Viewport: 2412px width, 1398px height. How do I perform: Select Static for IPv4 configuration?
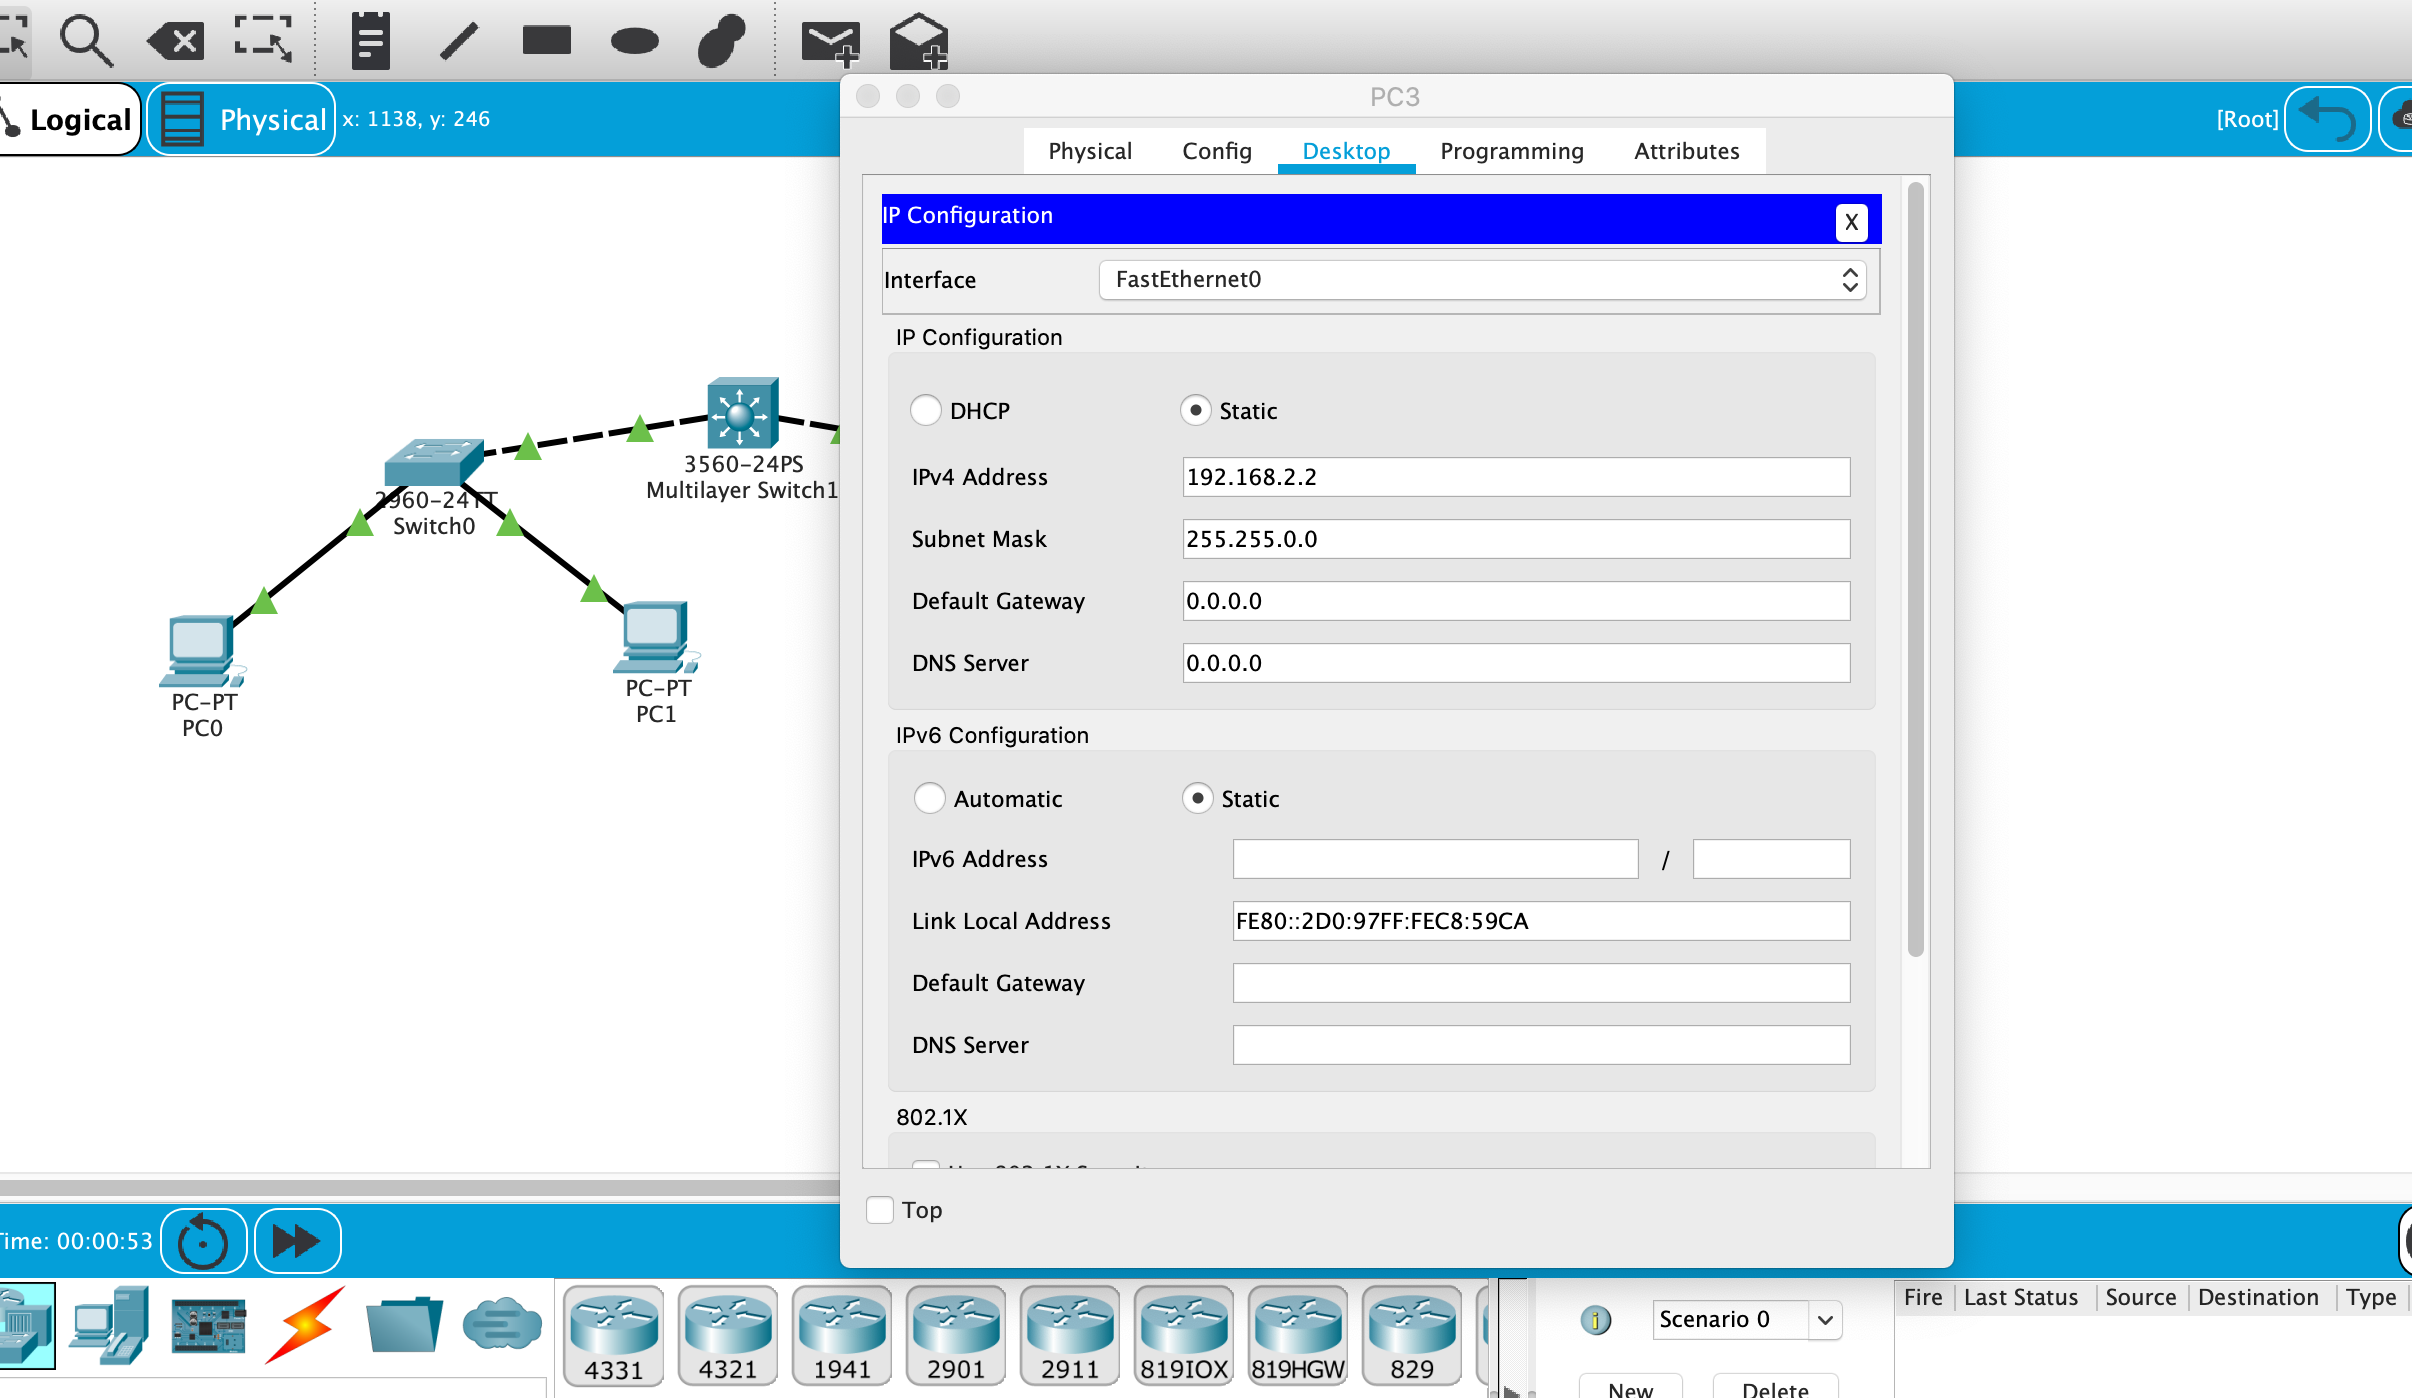click(1195, 411)
